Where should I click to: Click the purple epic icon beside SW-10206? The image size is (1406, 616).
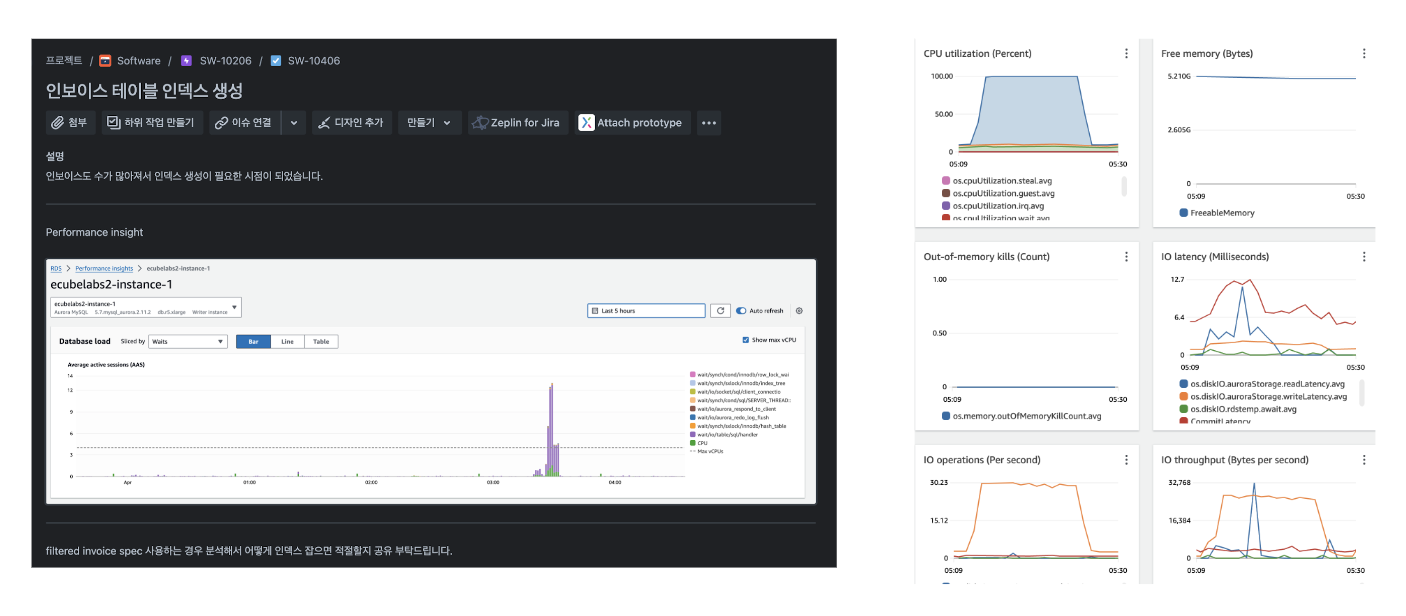coord(186,61)
